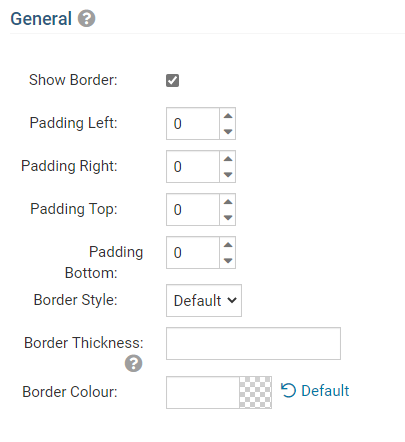Decrease Padding Top with down arrow

coord(228,217)
